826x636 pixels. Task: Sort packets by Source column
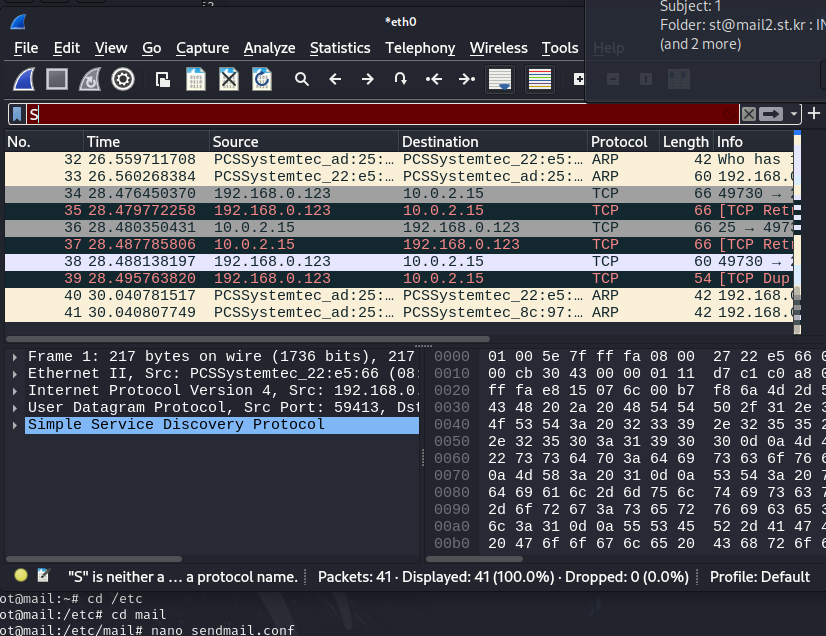click(304, 142)
